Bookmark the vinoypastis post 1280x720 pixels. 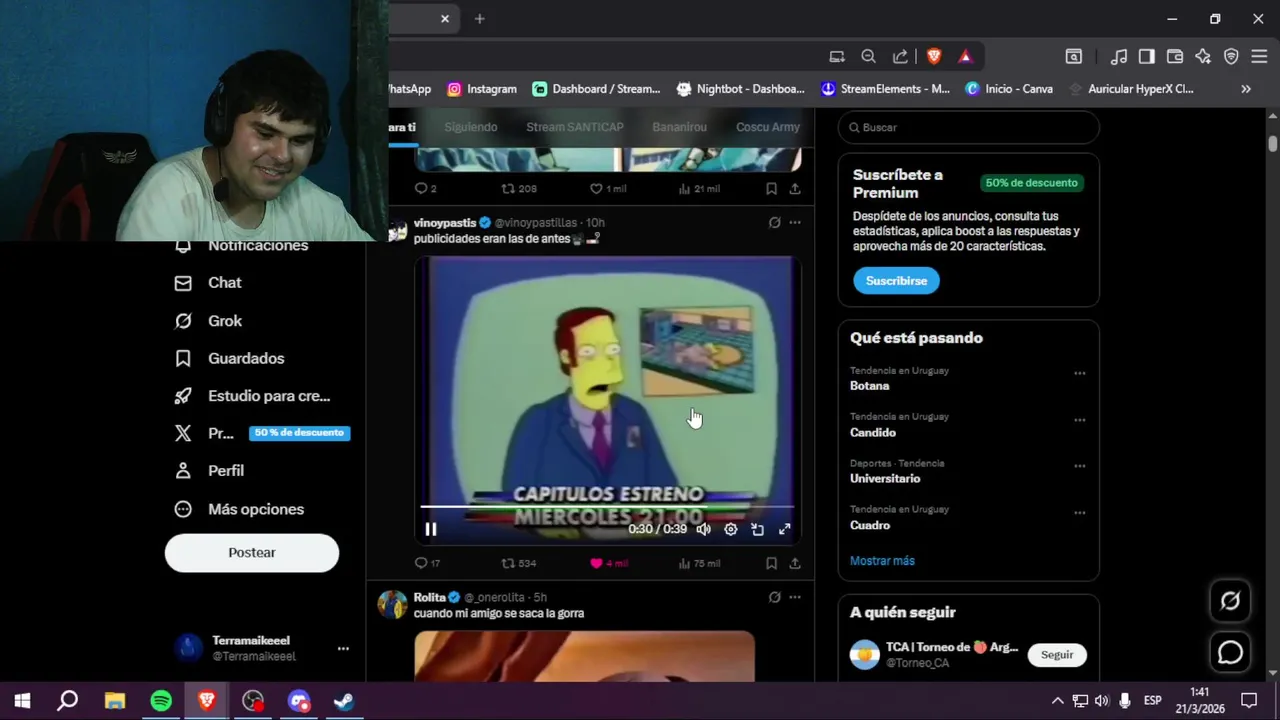(x=771, y=563)
